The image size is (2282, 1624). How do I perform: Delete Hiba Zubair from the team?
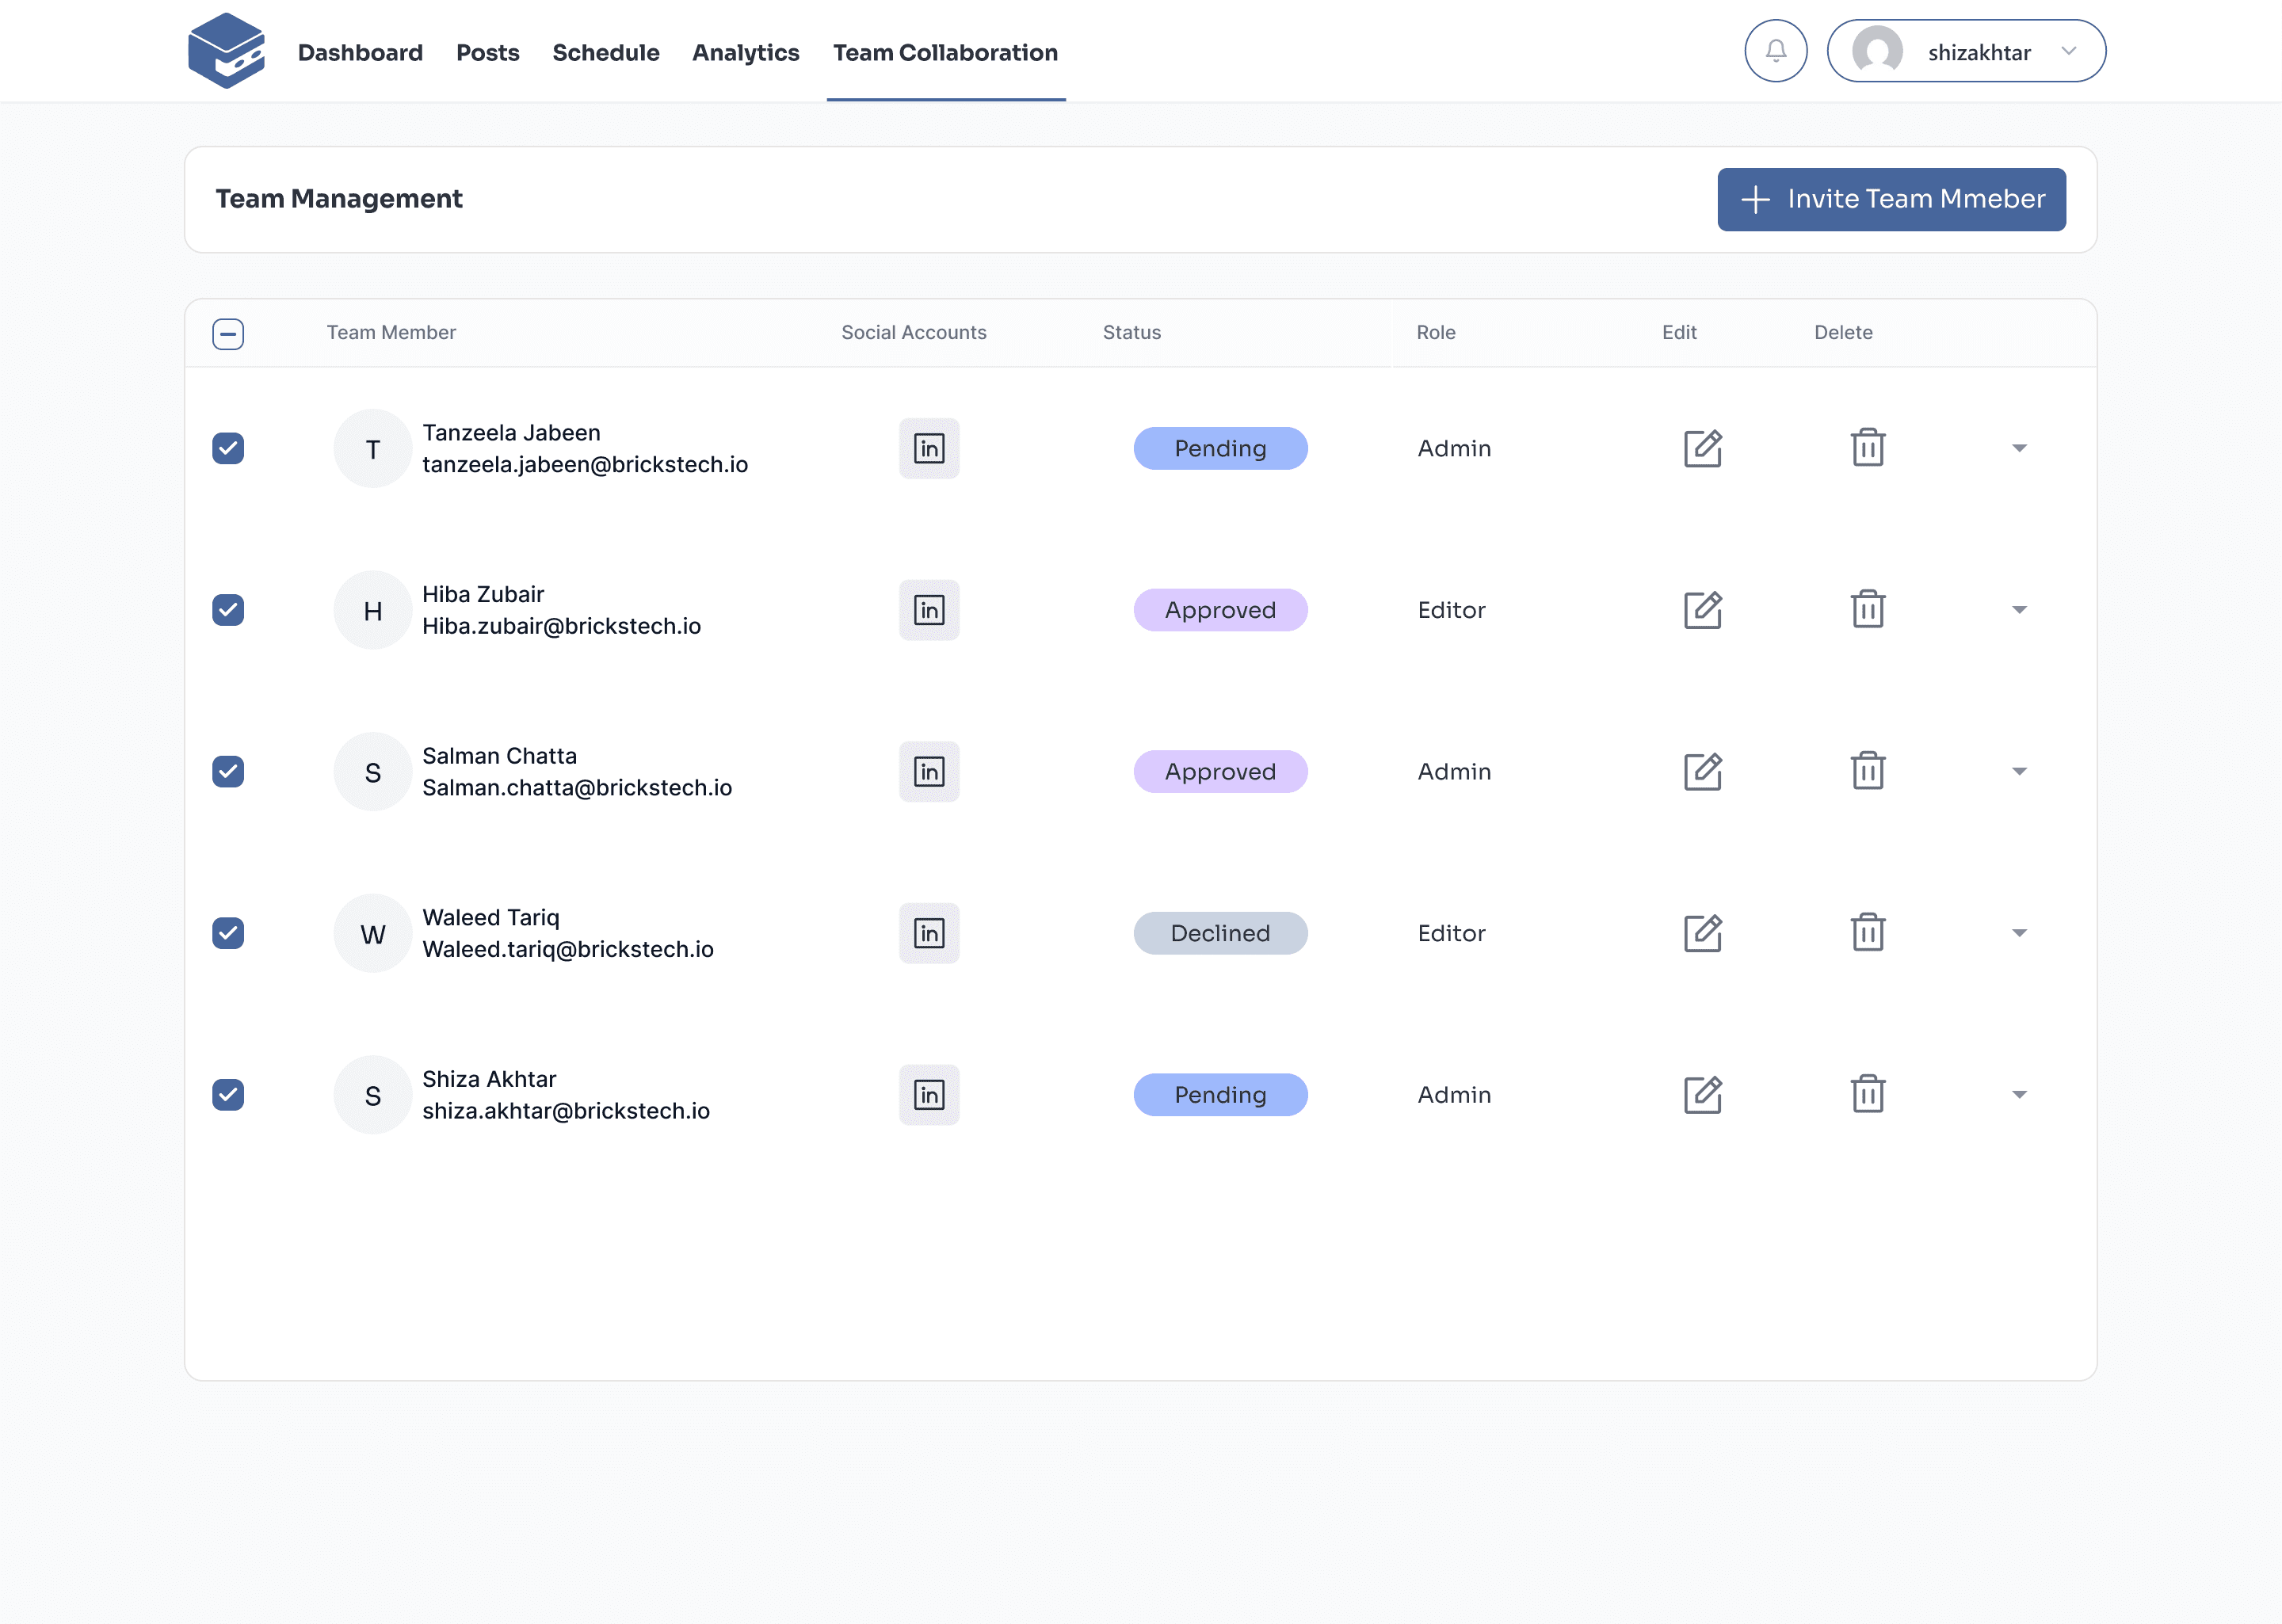pyautogui.click(x=1866, y=609)
